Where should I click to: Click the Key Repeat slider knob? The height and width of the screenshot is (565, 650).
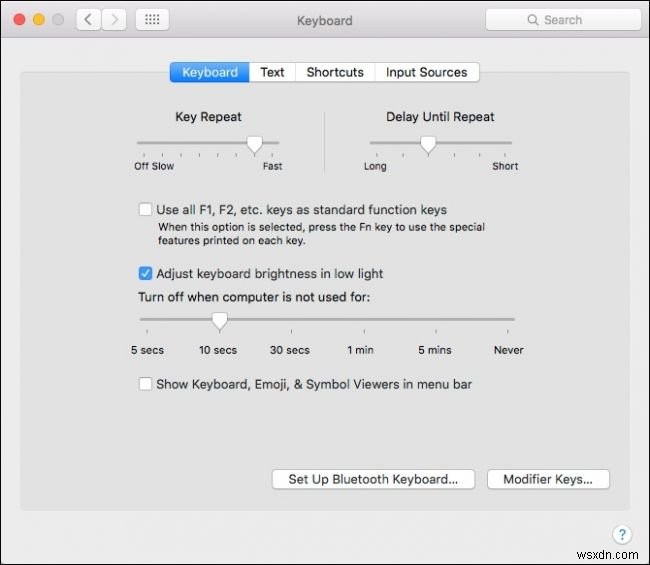(255, 145)
